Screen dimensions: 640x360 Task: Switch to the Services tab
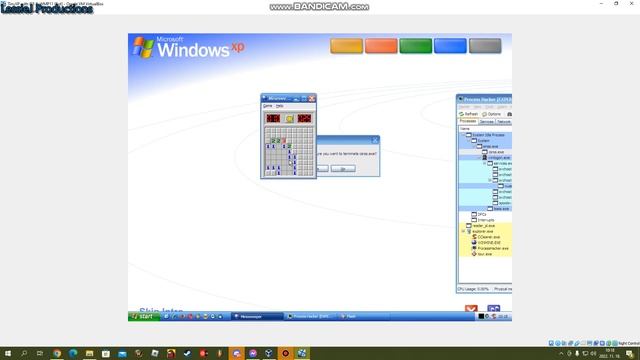click(x=487, y=122)
